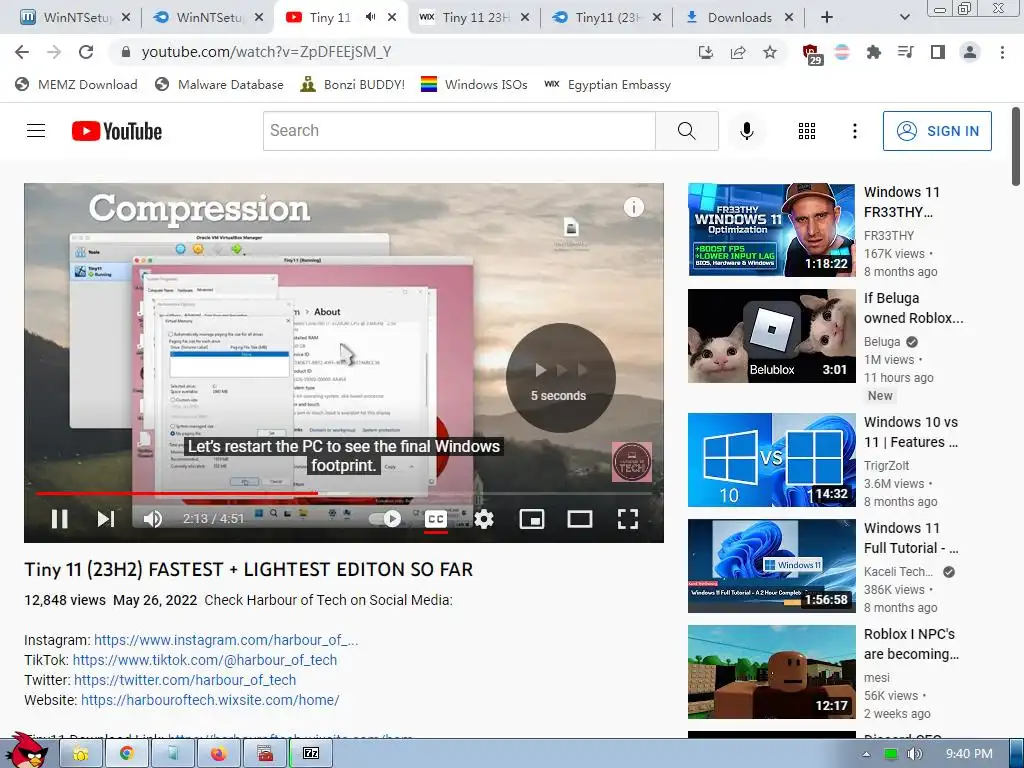
Task: Switch to the Downloads tab
Action: pos(739,17)
